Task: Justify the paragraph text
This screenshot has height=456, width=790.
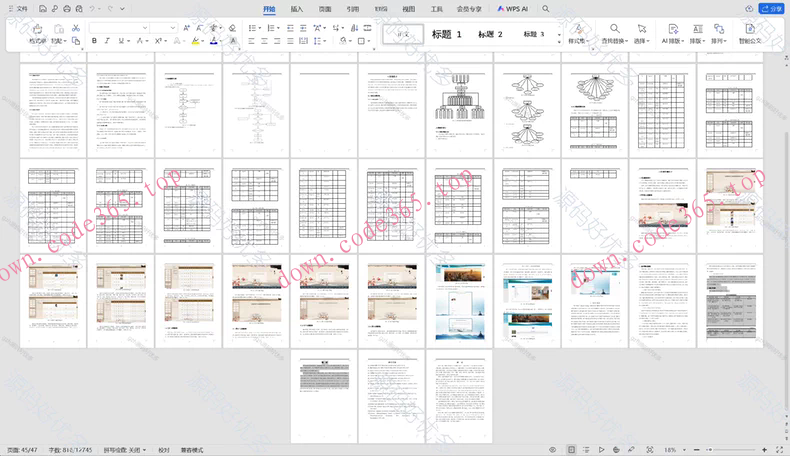Action: pyautogui.click(x=290, y=41)
